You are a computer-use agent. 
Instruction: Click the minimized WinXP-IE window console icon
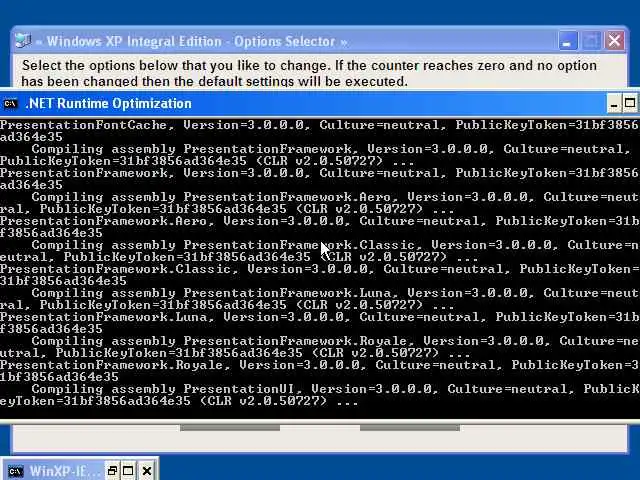(16, 471)
